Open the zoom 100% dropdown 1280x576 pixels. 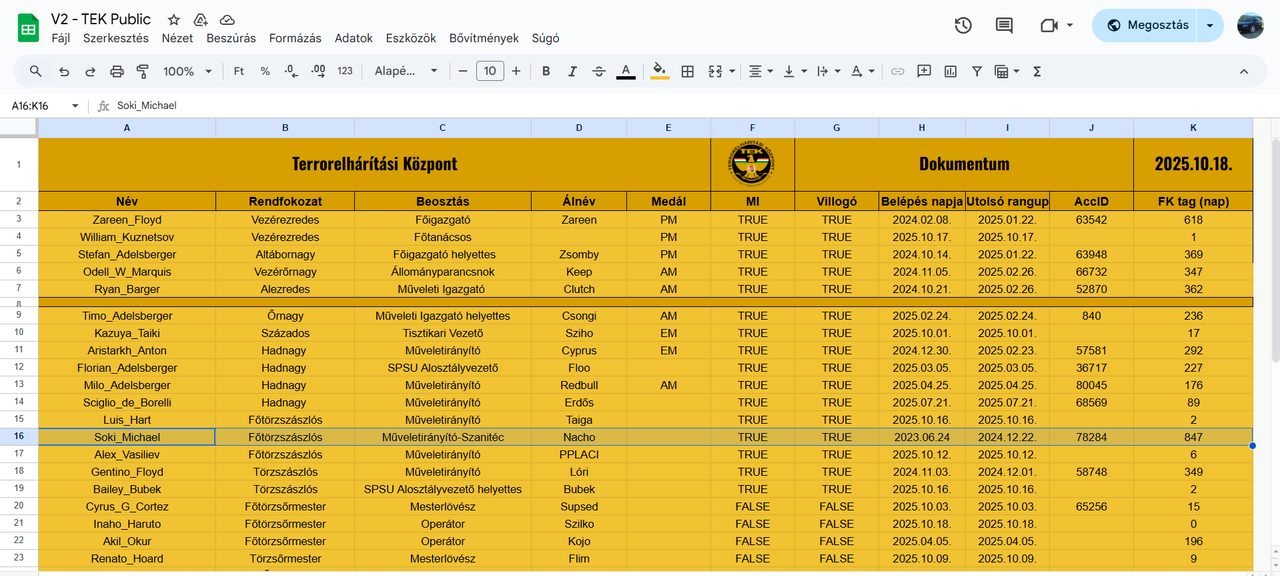pyautogui.click(x=187, y=71)
